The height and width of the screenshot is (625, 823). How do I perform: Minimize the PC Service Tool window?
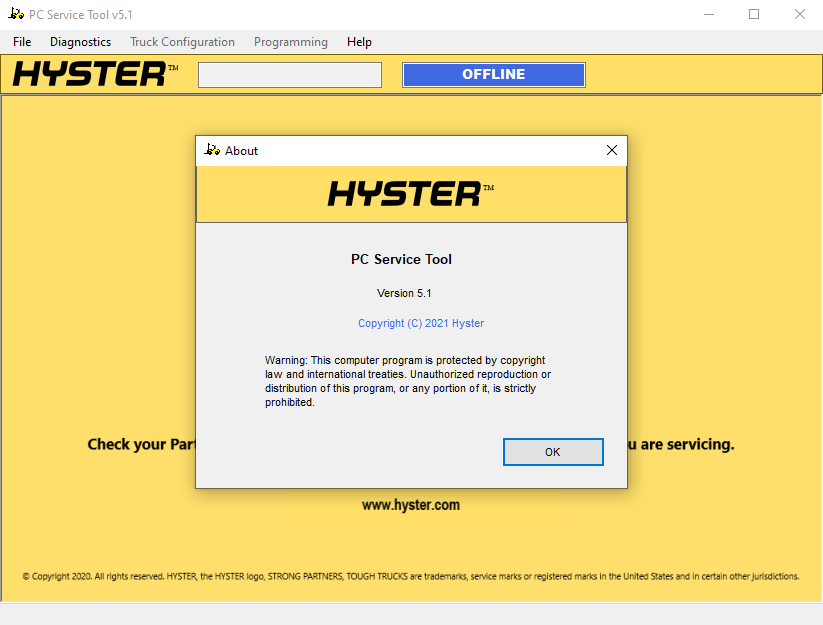(709, 14)
